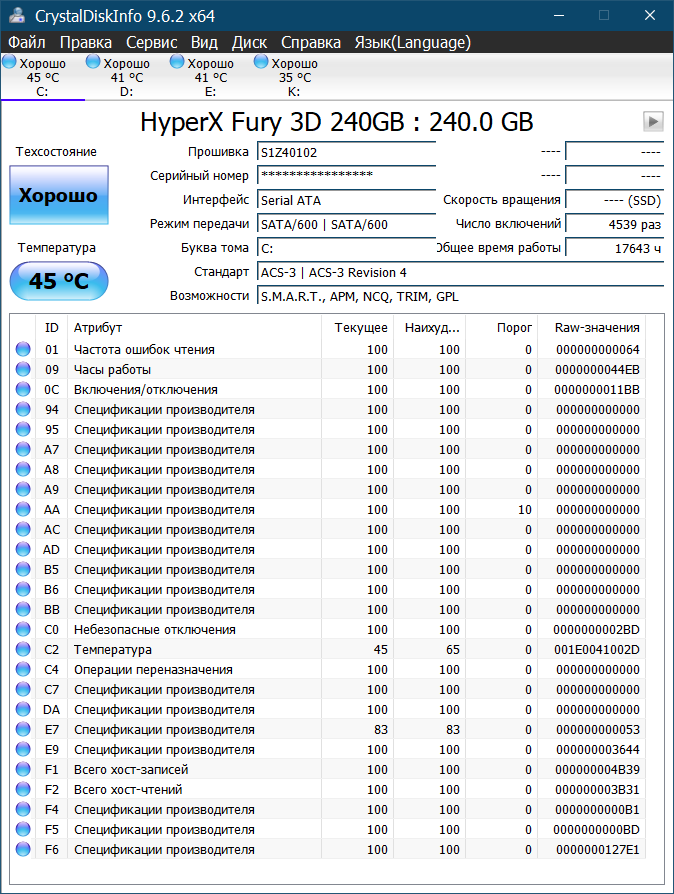This screenshot has height=894, width=674.
Task: Click the health orb above drive E: tab
Action: click(x=177, y=62)
